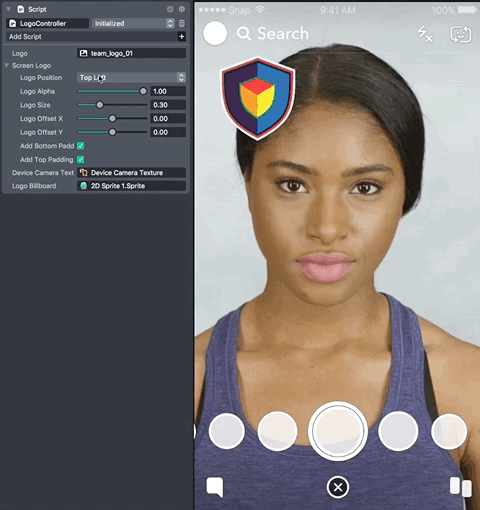480x510 pixels.
Task: Click the Script panel copy icon
Action: pos(170,9)
